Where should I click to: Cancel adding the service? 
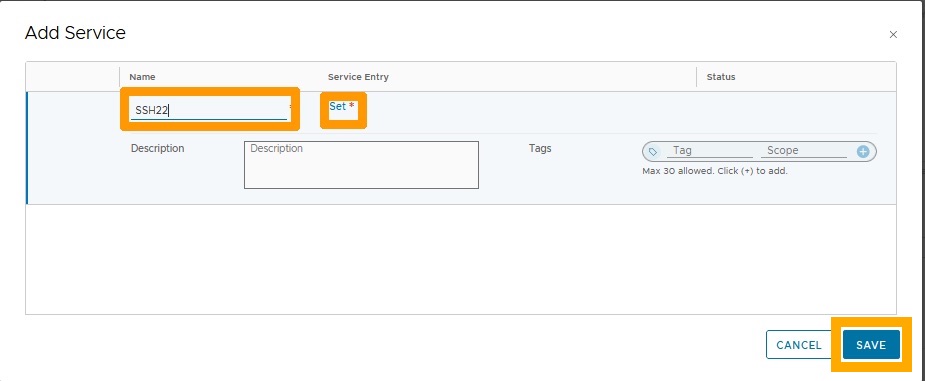(x=799, y=345)
